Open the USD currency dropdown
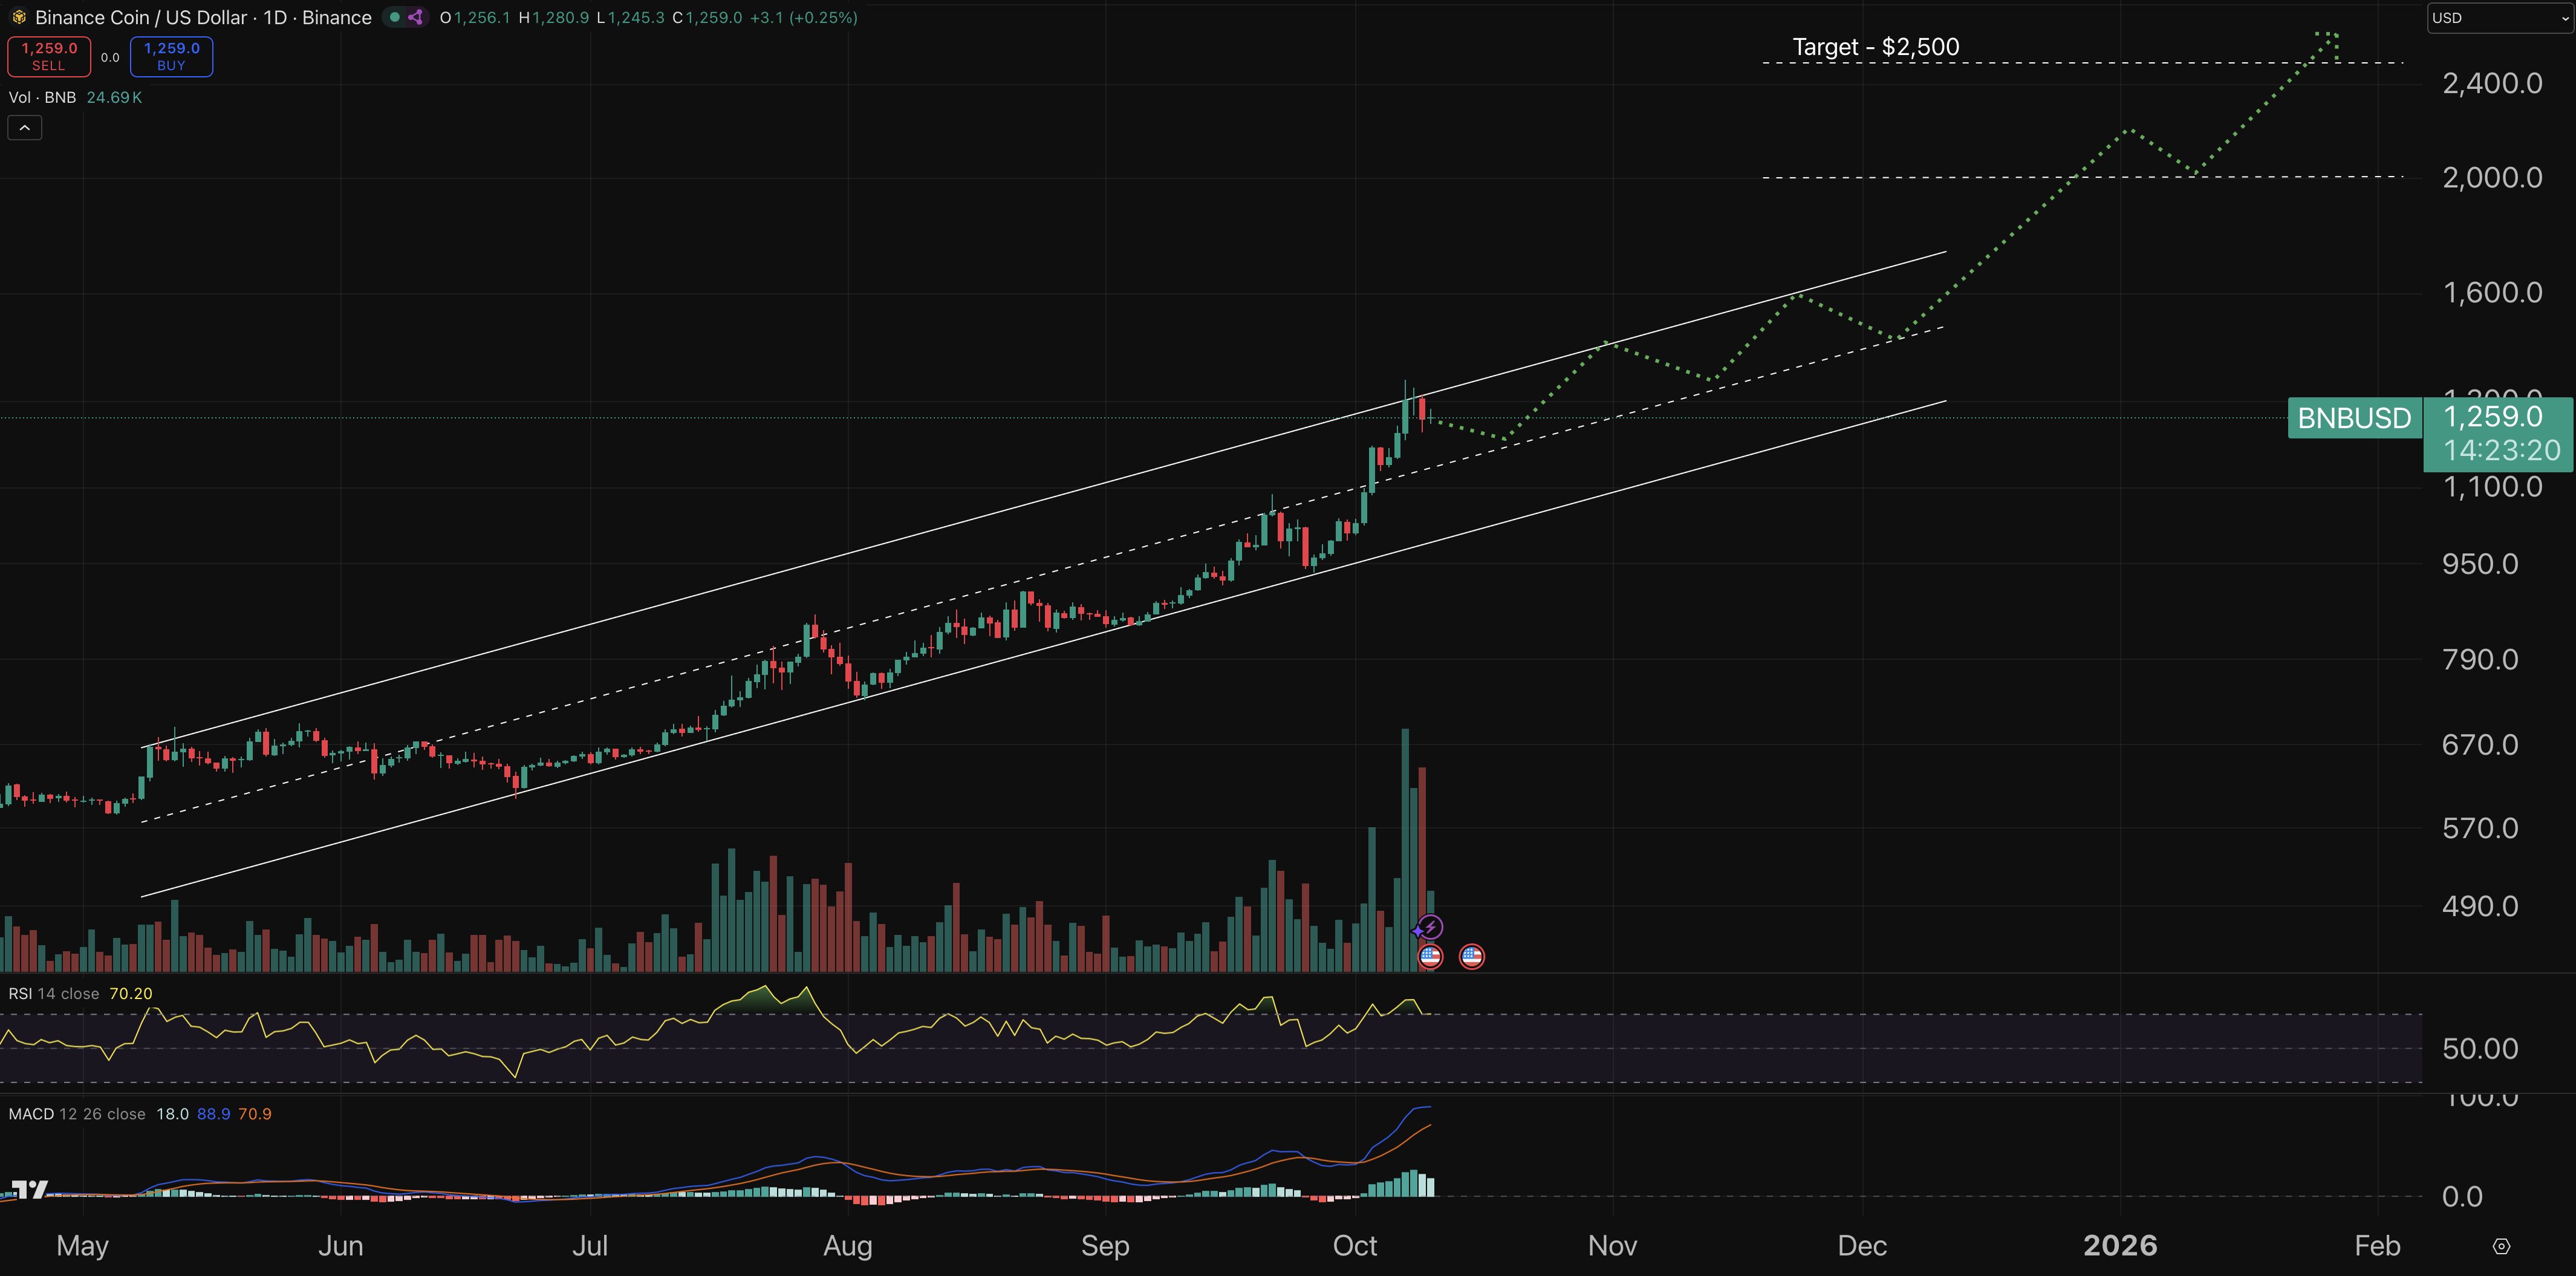Viewport: 2576px width, 1276px height. [x=2498, y=17]
